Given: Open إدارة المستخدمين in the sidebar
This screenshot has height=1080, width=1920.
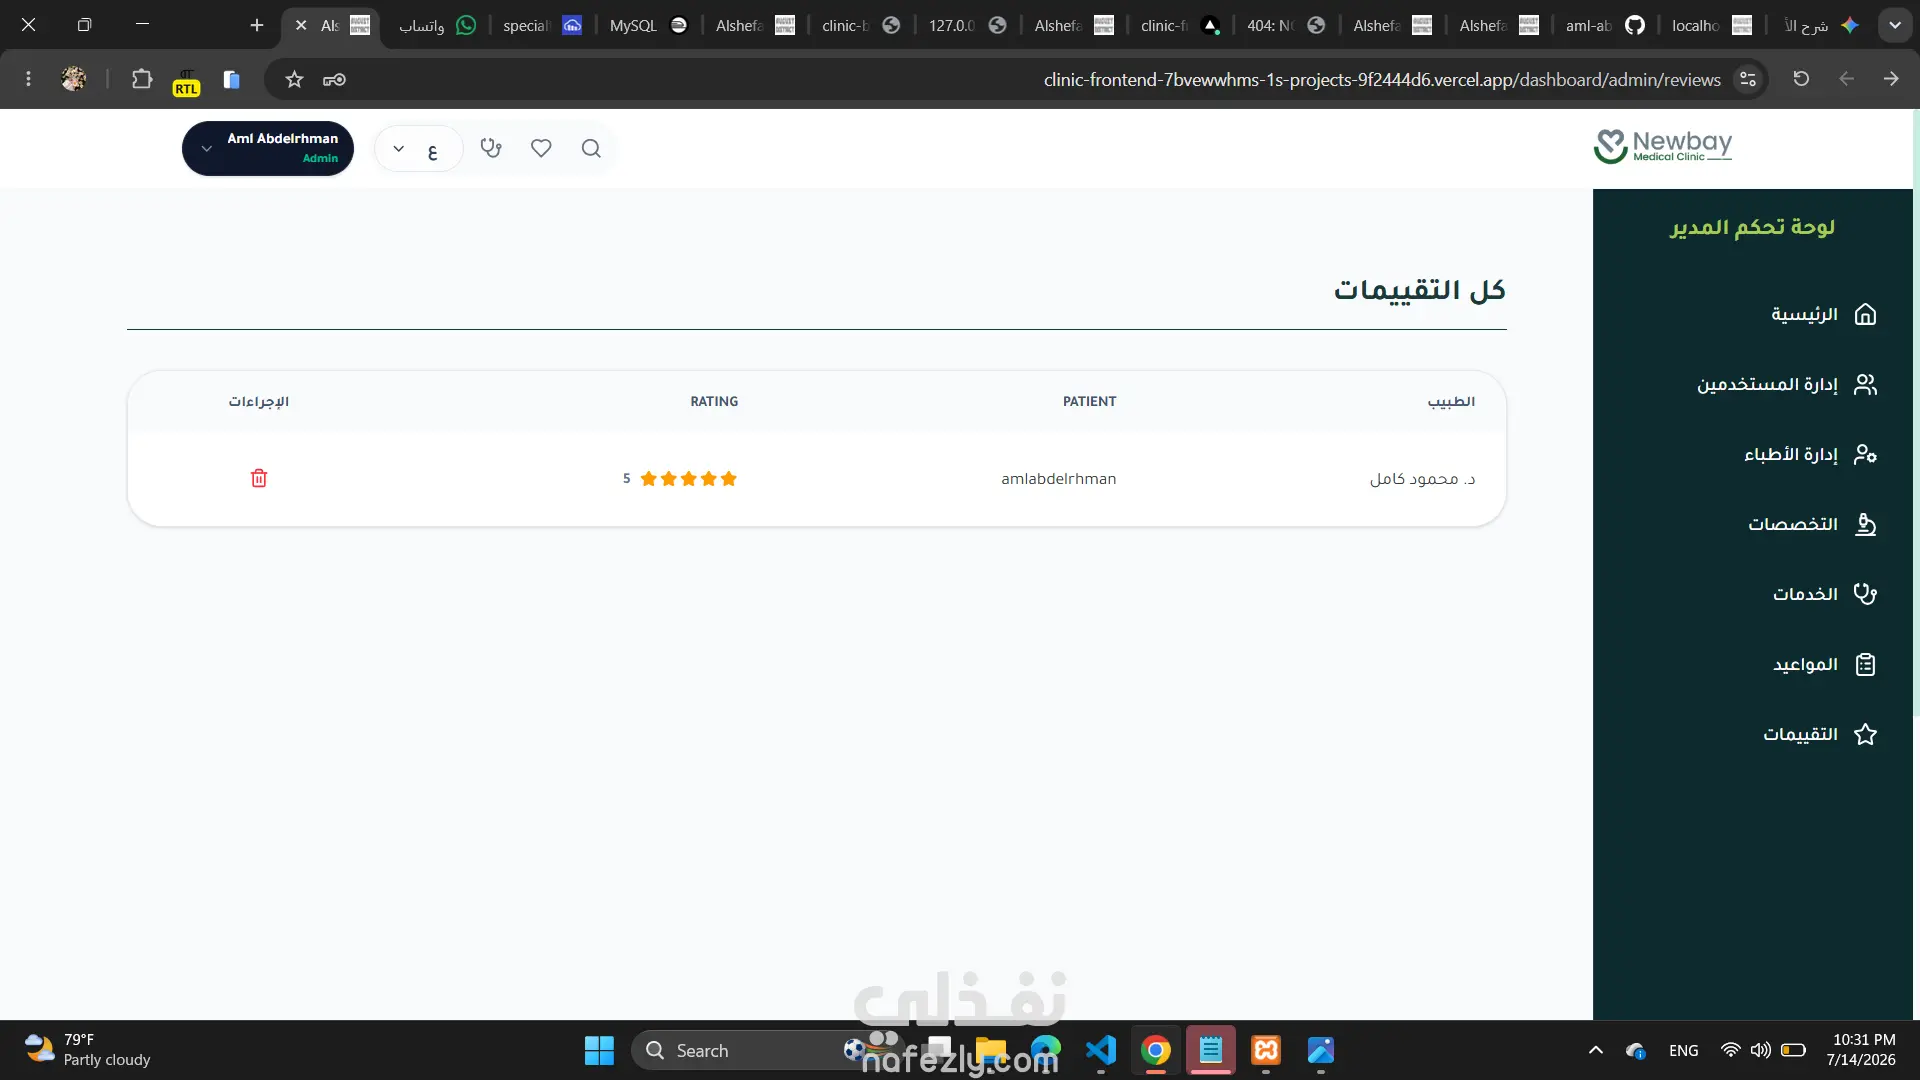Looking at the screenshot, I should tap(1787, 384).
